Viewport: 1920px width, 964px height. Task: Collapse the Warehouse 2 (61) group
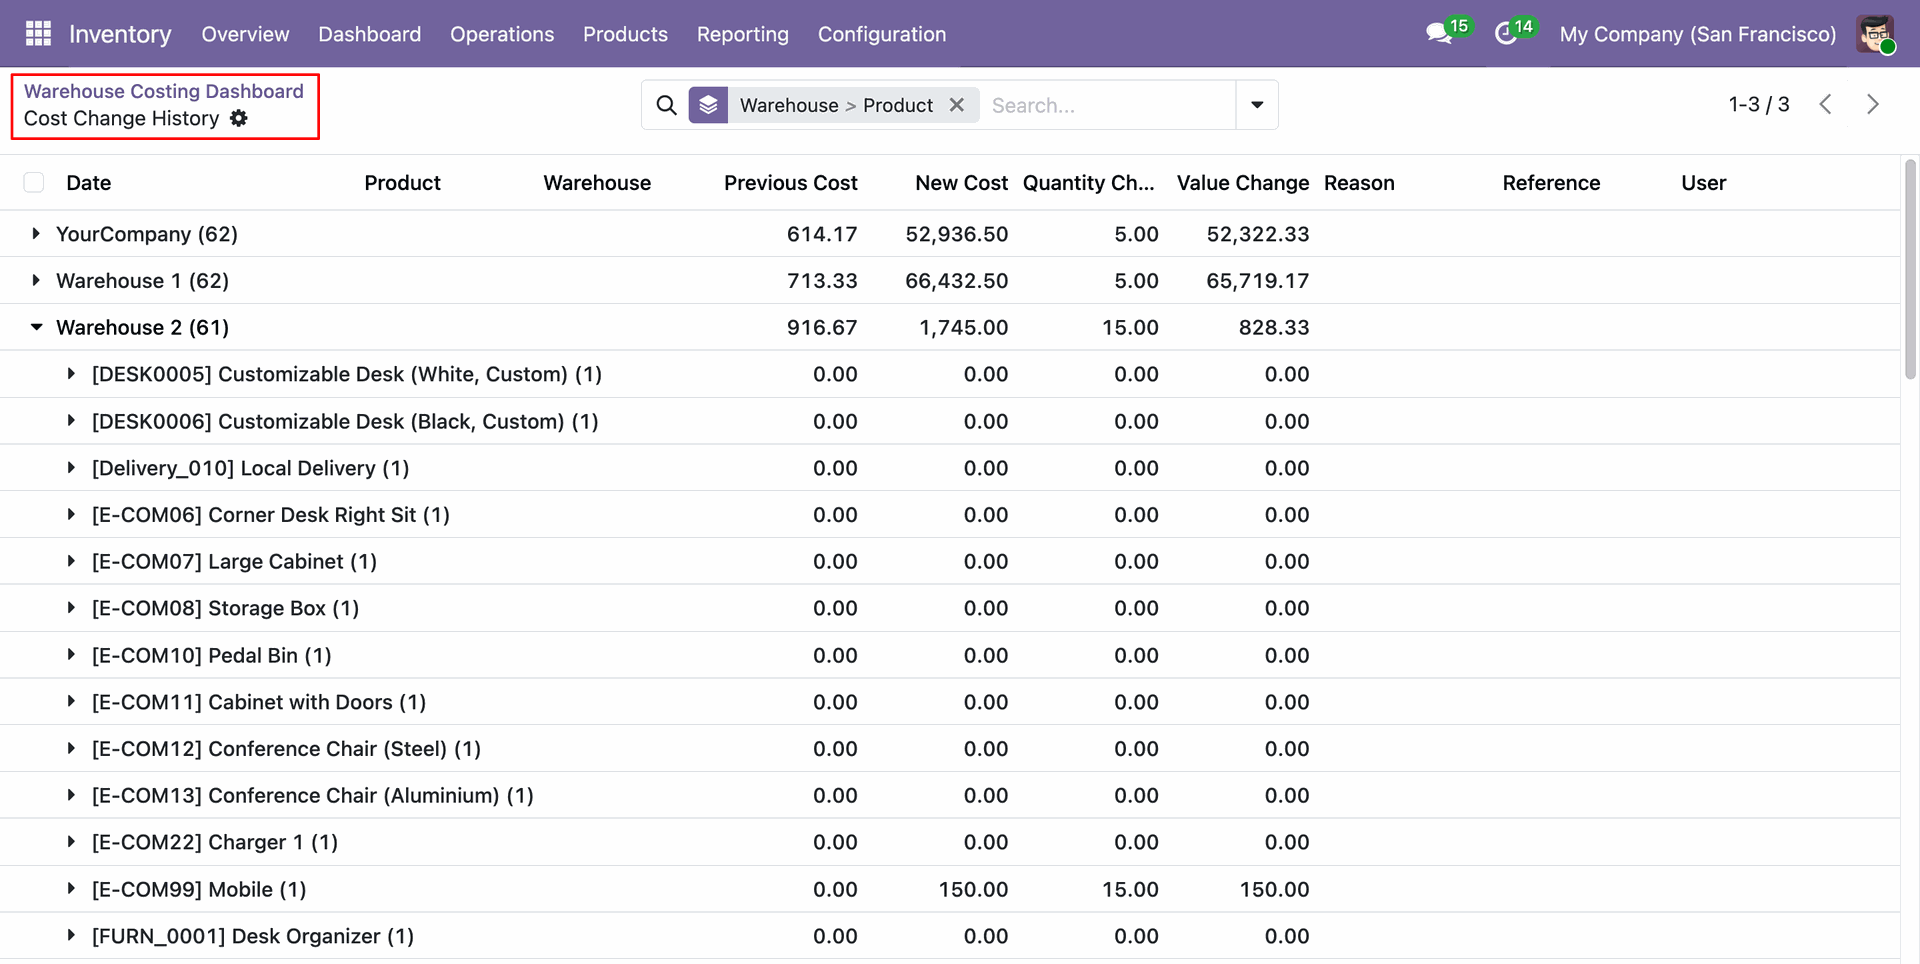point(36,327)
